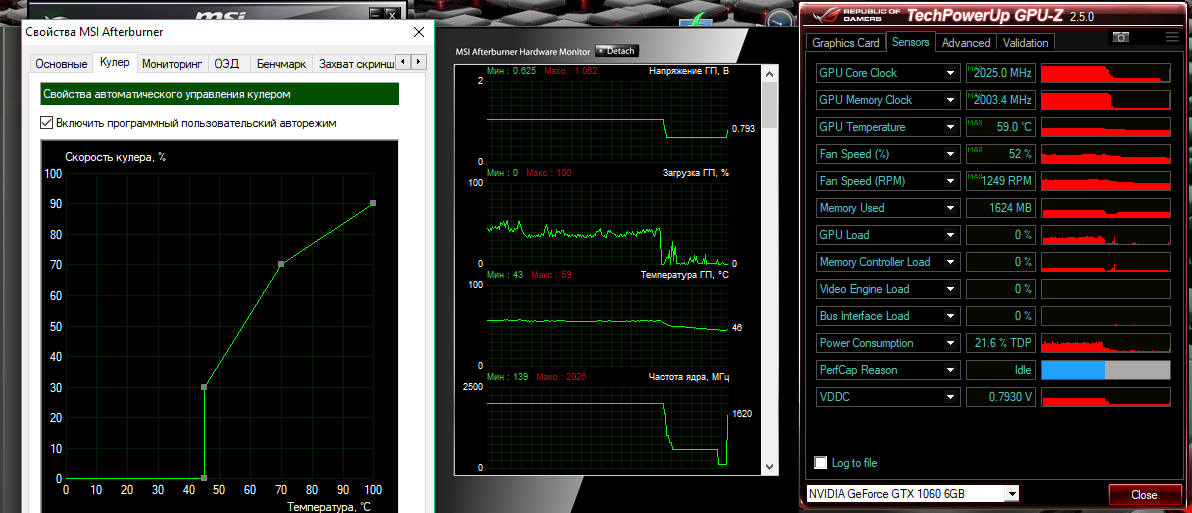Screen dimensions: 1192x513
Task: Click the hardware monitor scroll up arrow
Action: [769, 74]
